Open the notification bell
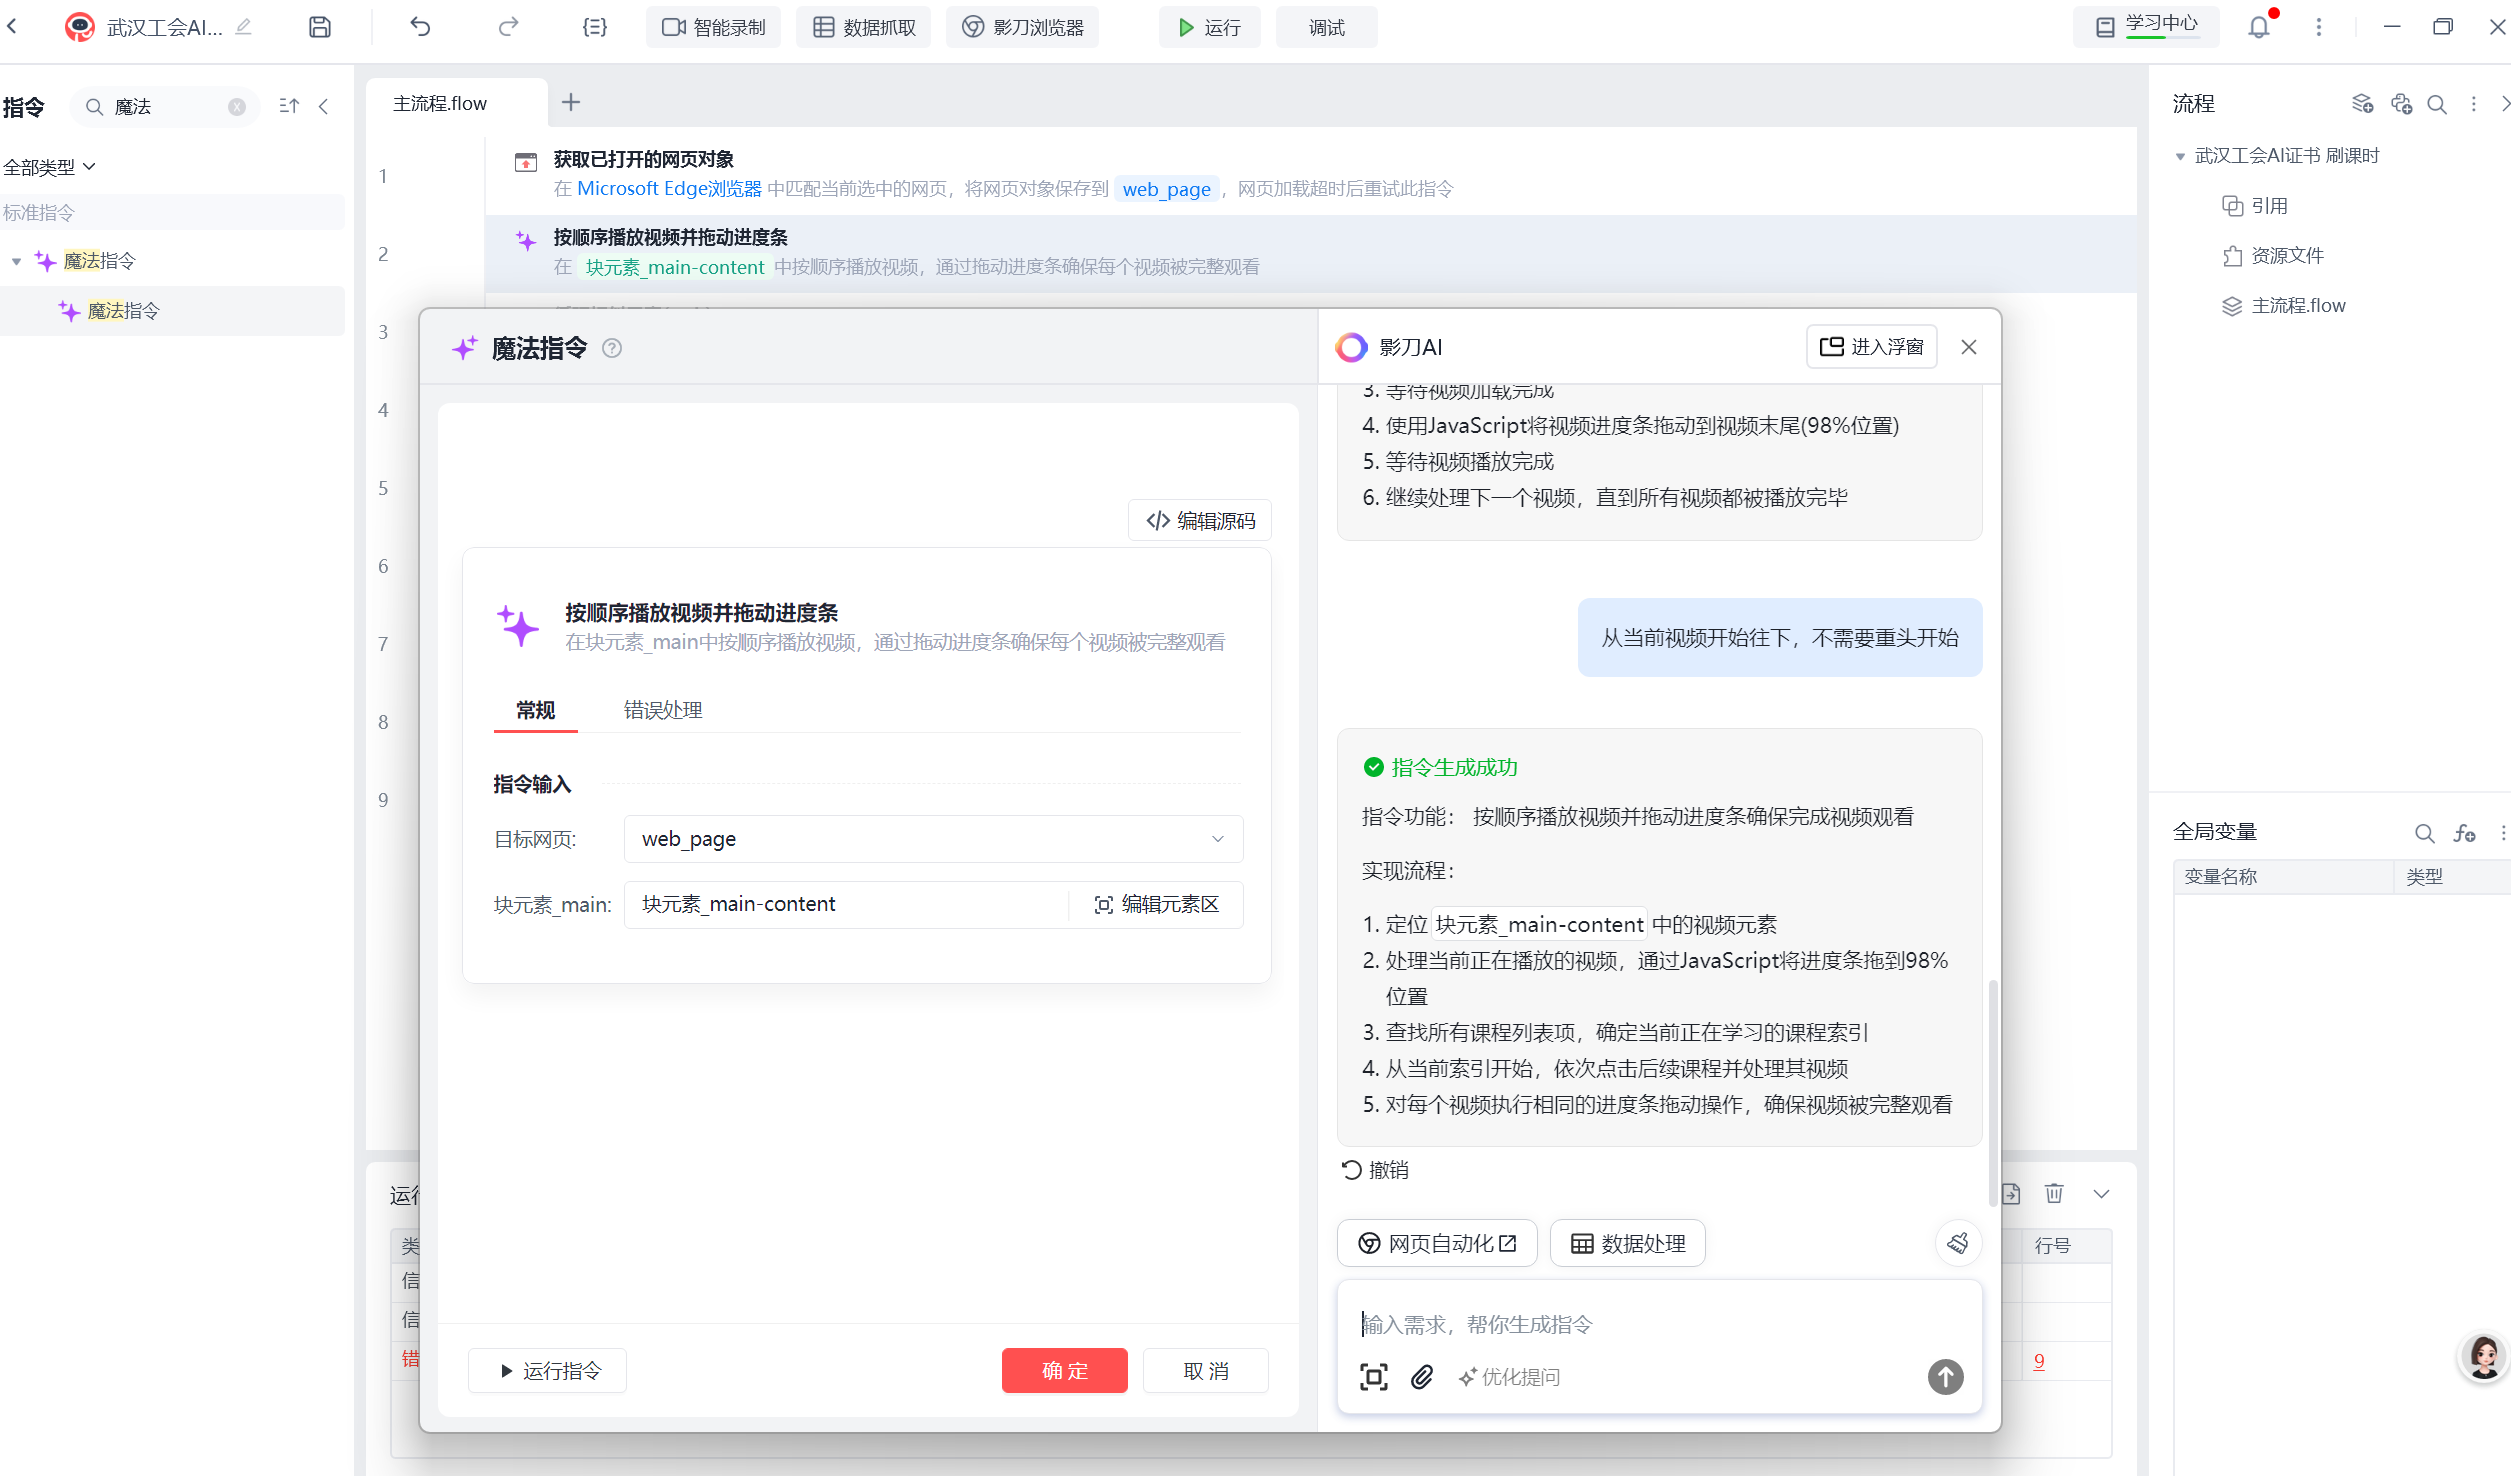 pos(2258,27)
